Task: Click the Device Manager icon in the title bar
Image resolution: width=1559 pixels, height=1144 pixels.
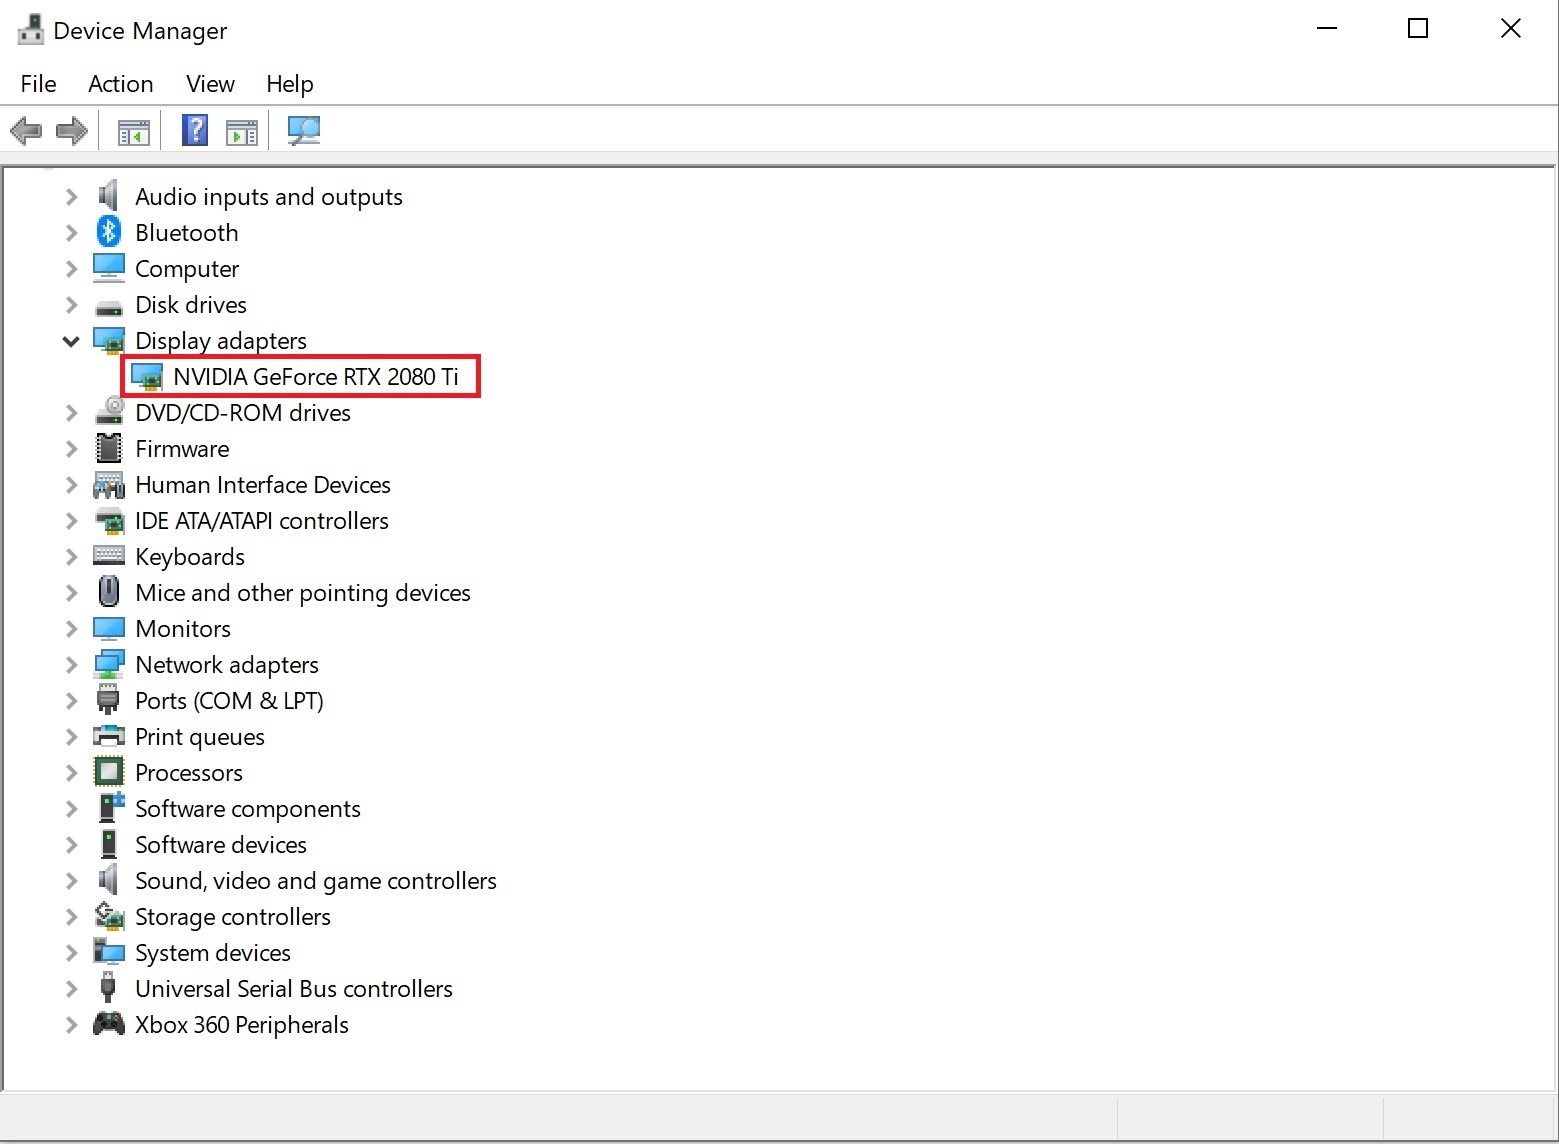Action: point(30,28)
